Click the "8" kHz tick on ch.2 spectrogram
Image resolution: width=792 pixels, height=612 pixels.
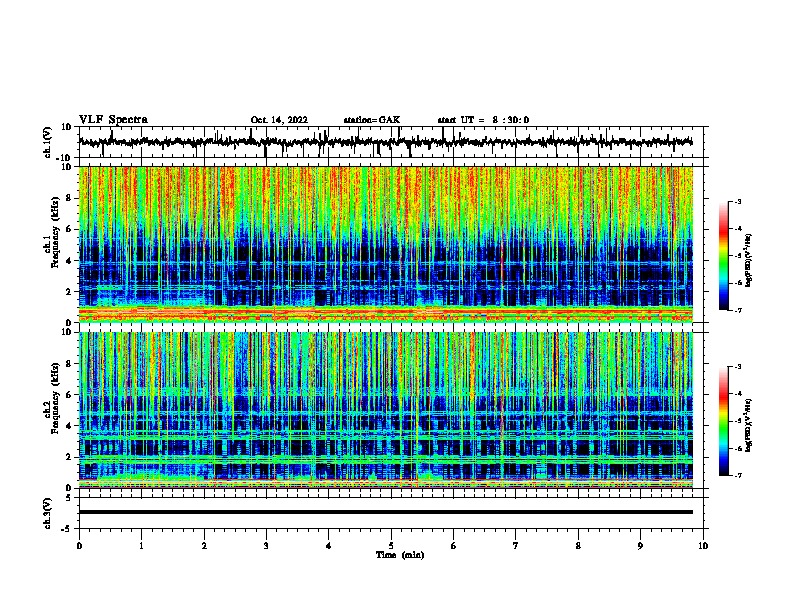pyautogui.click(x=70, y=364)
